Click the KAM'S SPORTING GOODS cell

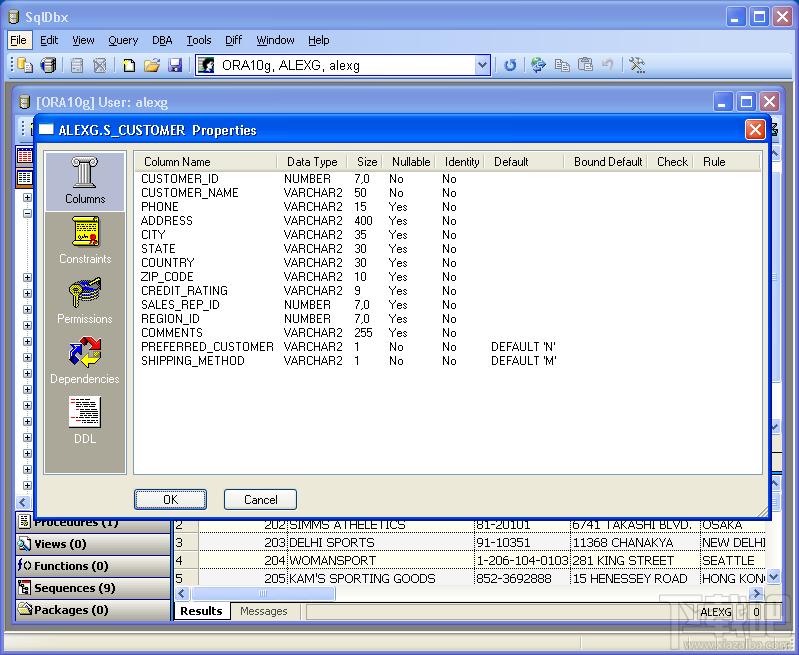point(381,579)
